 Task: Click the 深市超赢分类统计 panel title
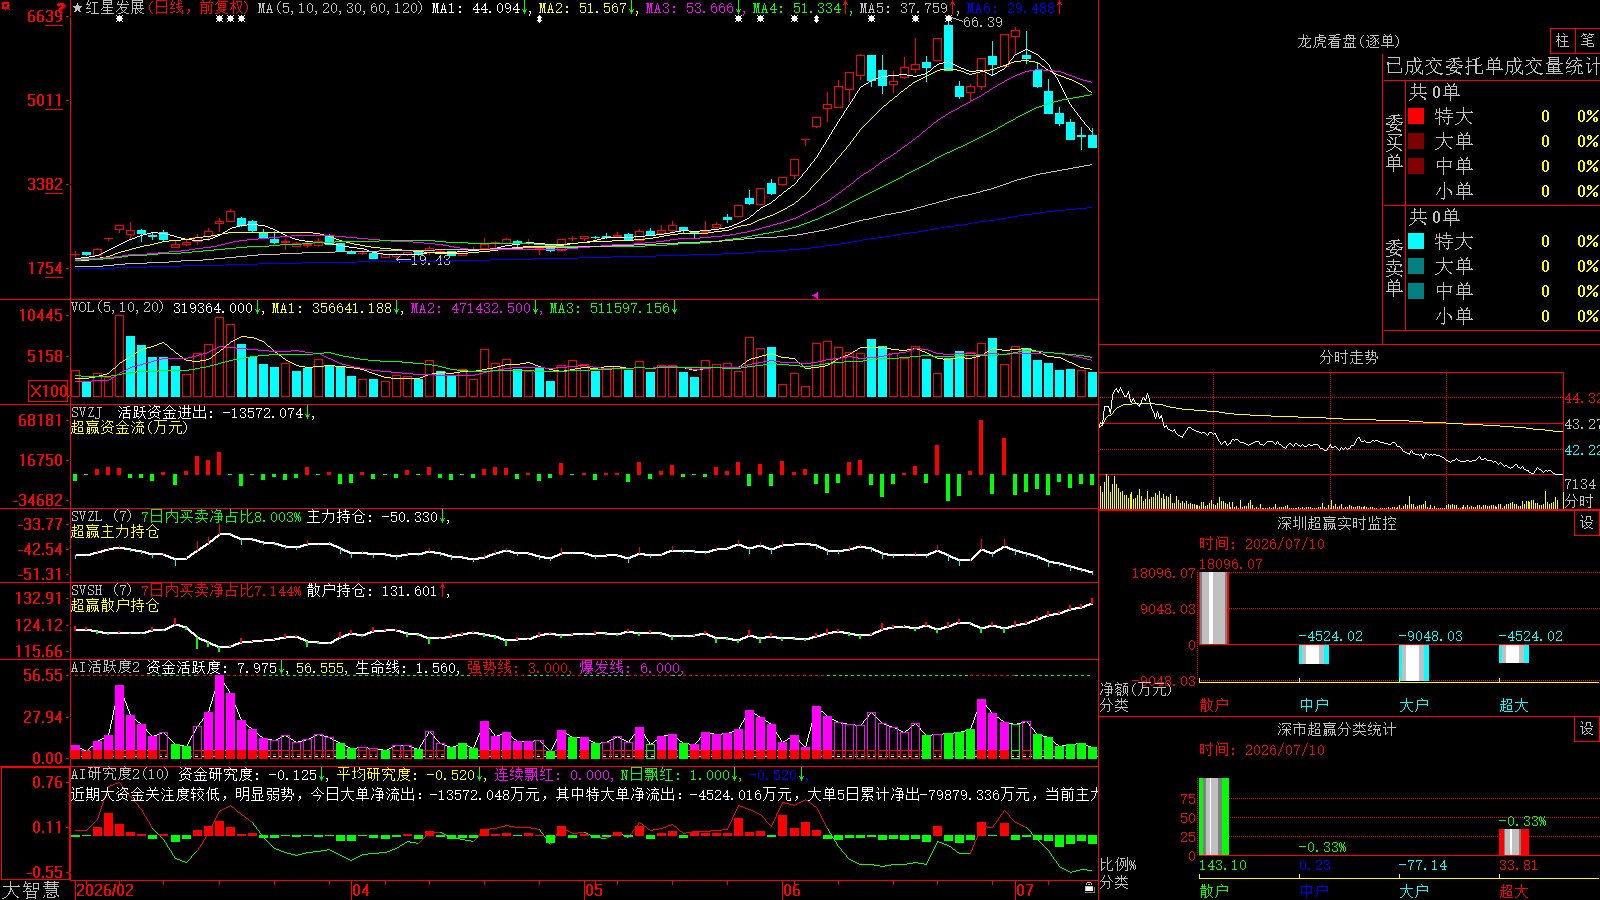(1337, 729)
